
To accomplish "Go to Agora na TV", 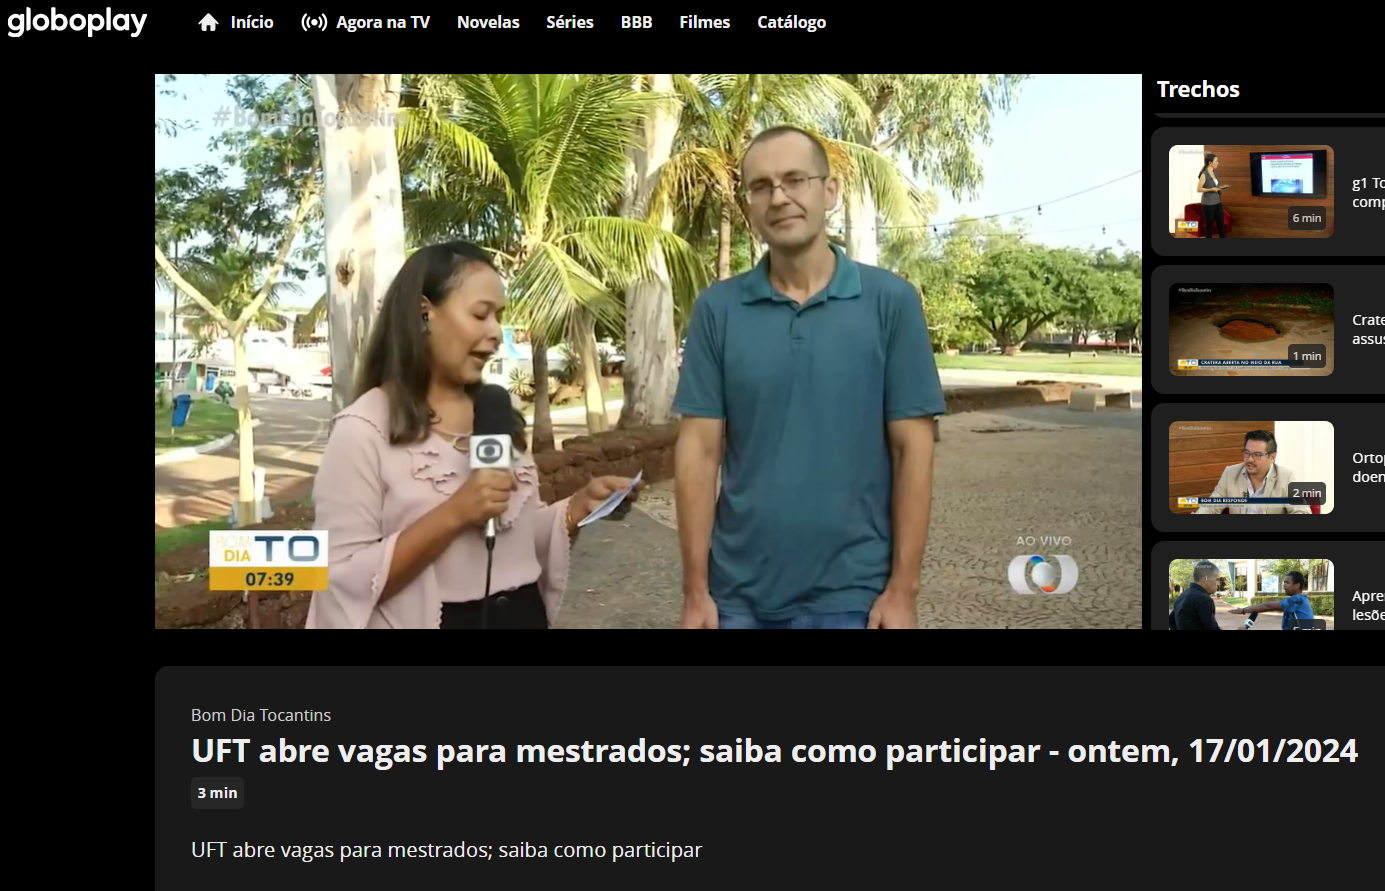I will coord(383,22).
